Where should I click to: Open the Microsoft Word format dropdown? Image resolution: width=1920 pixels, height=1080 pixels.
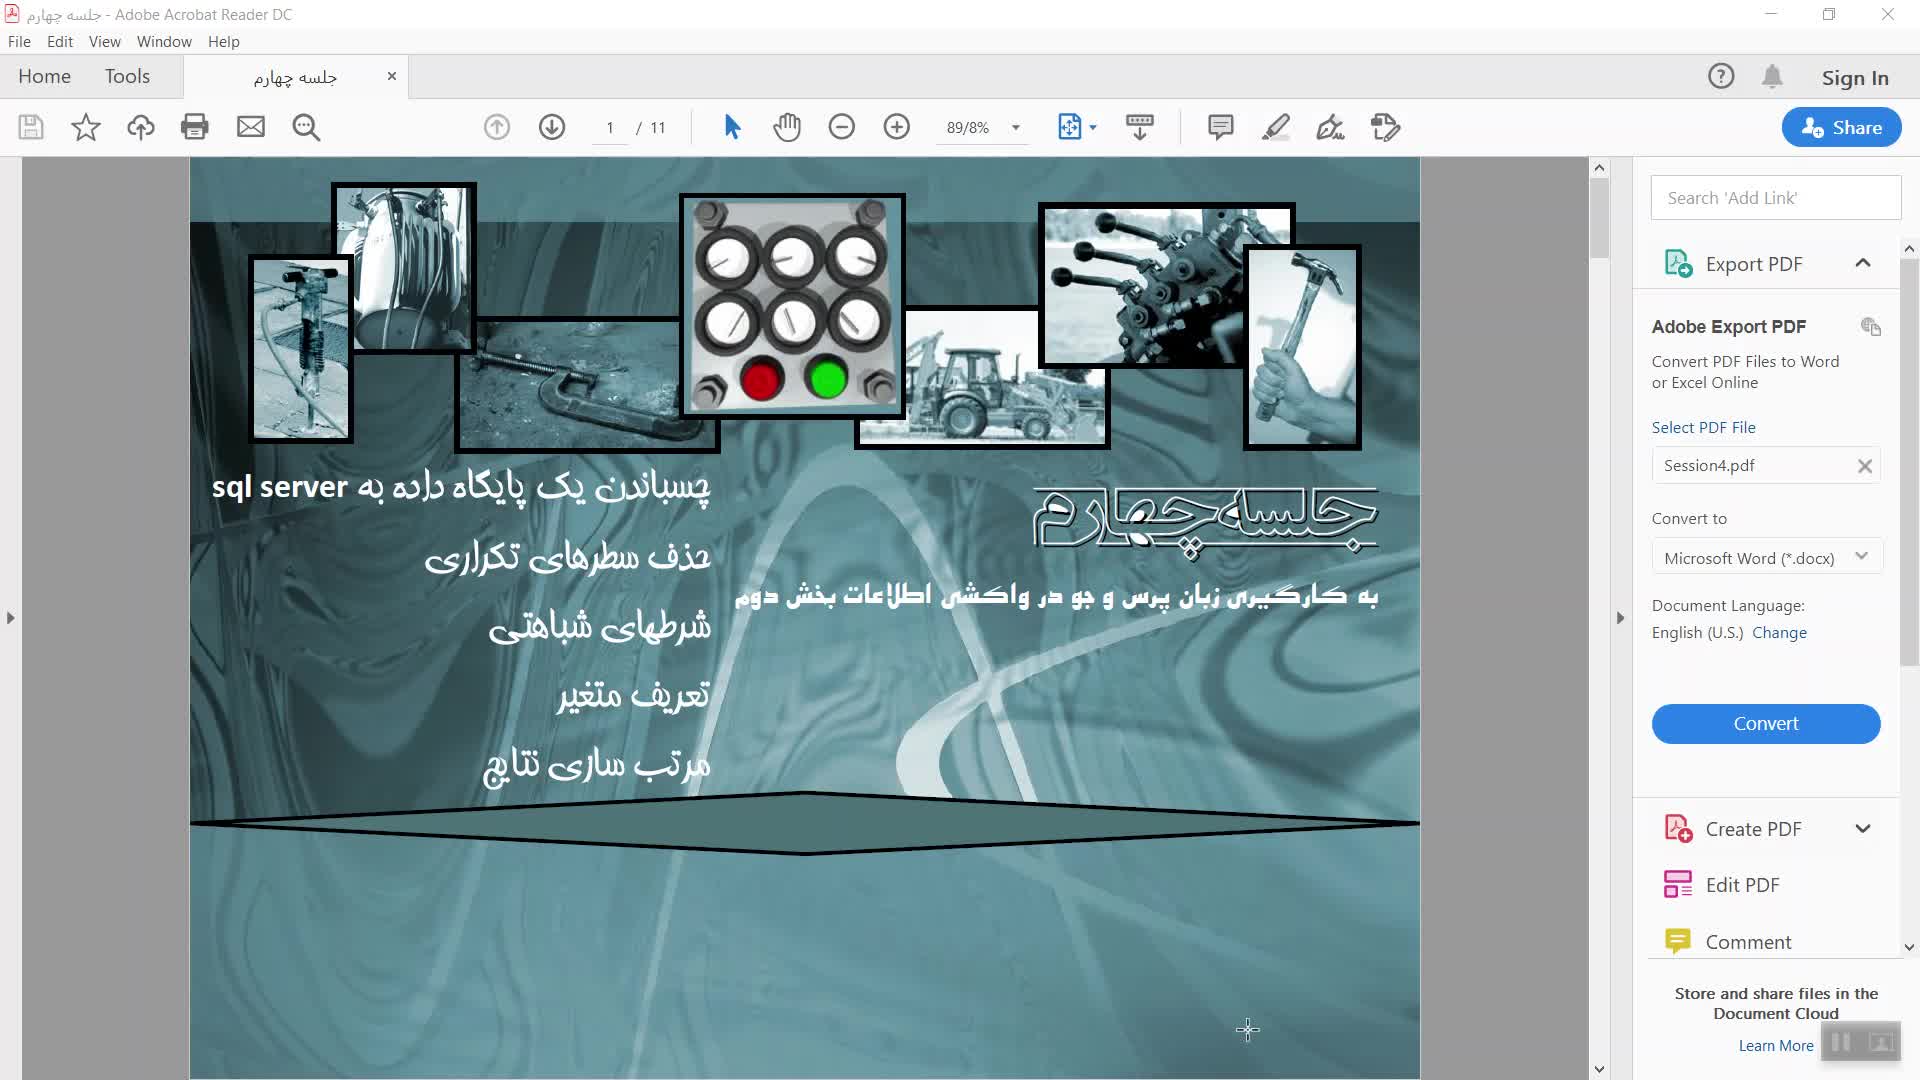[1766, 558]
